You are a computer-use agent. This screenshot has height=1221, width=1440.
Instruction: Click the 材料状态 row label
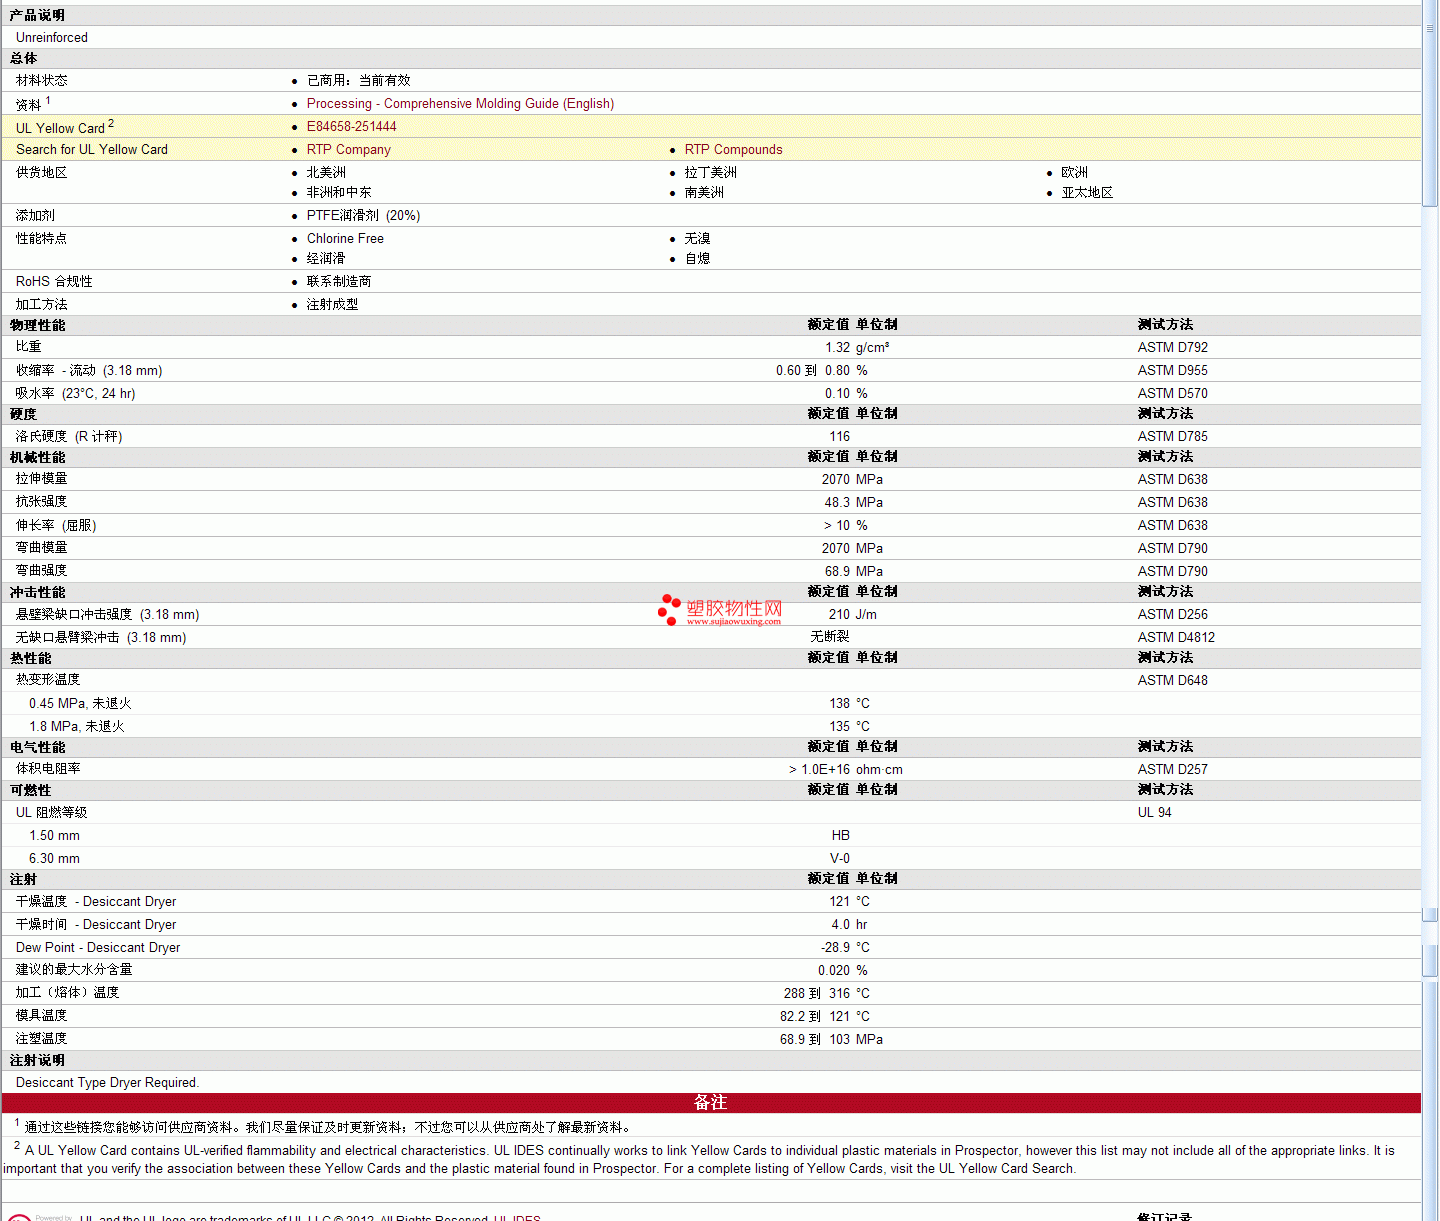click(x=42, y=80)
